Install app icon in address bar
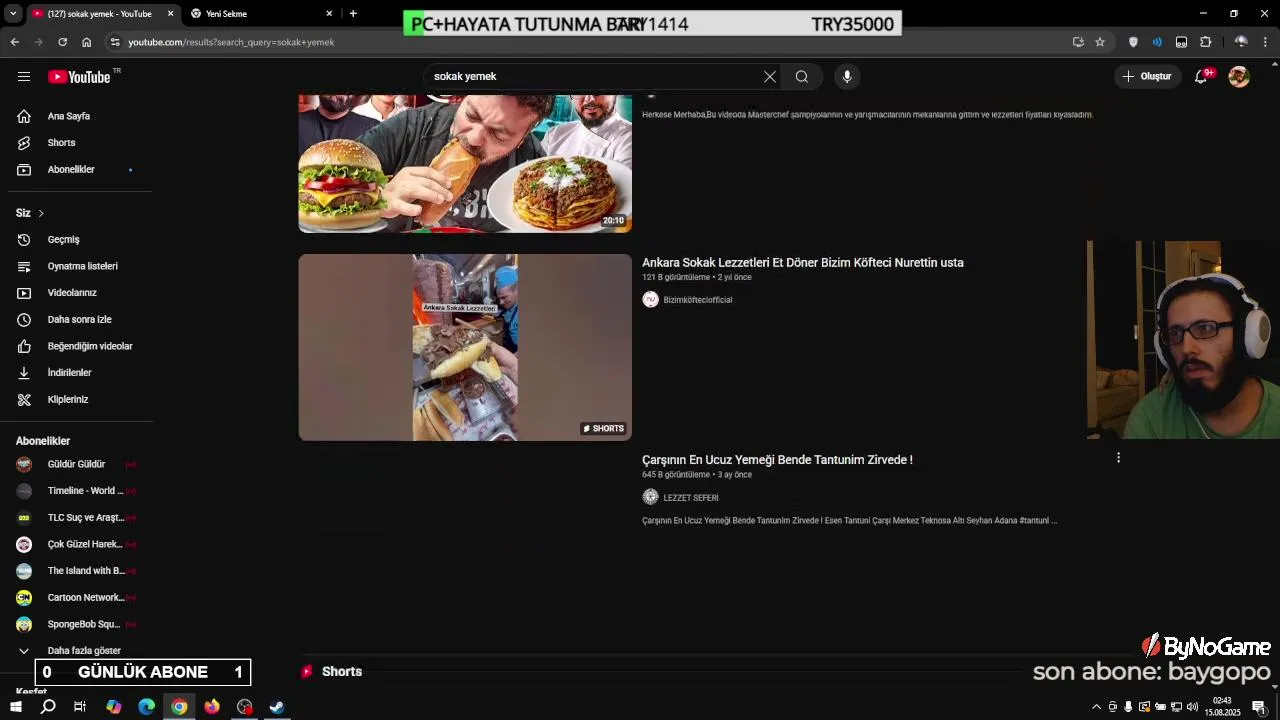 (1078, 42)
